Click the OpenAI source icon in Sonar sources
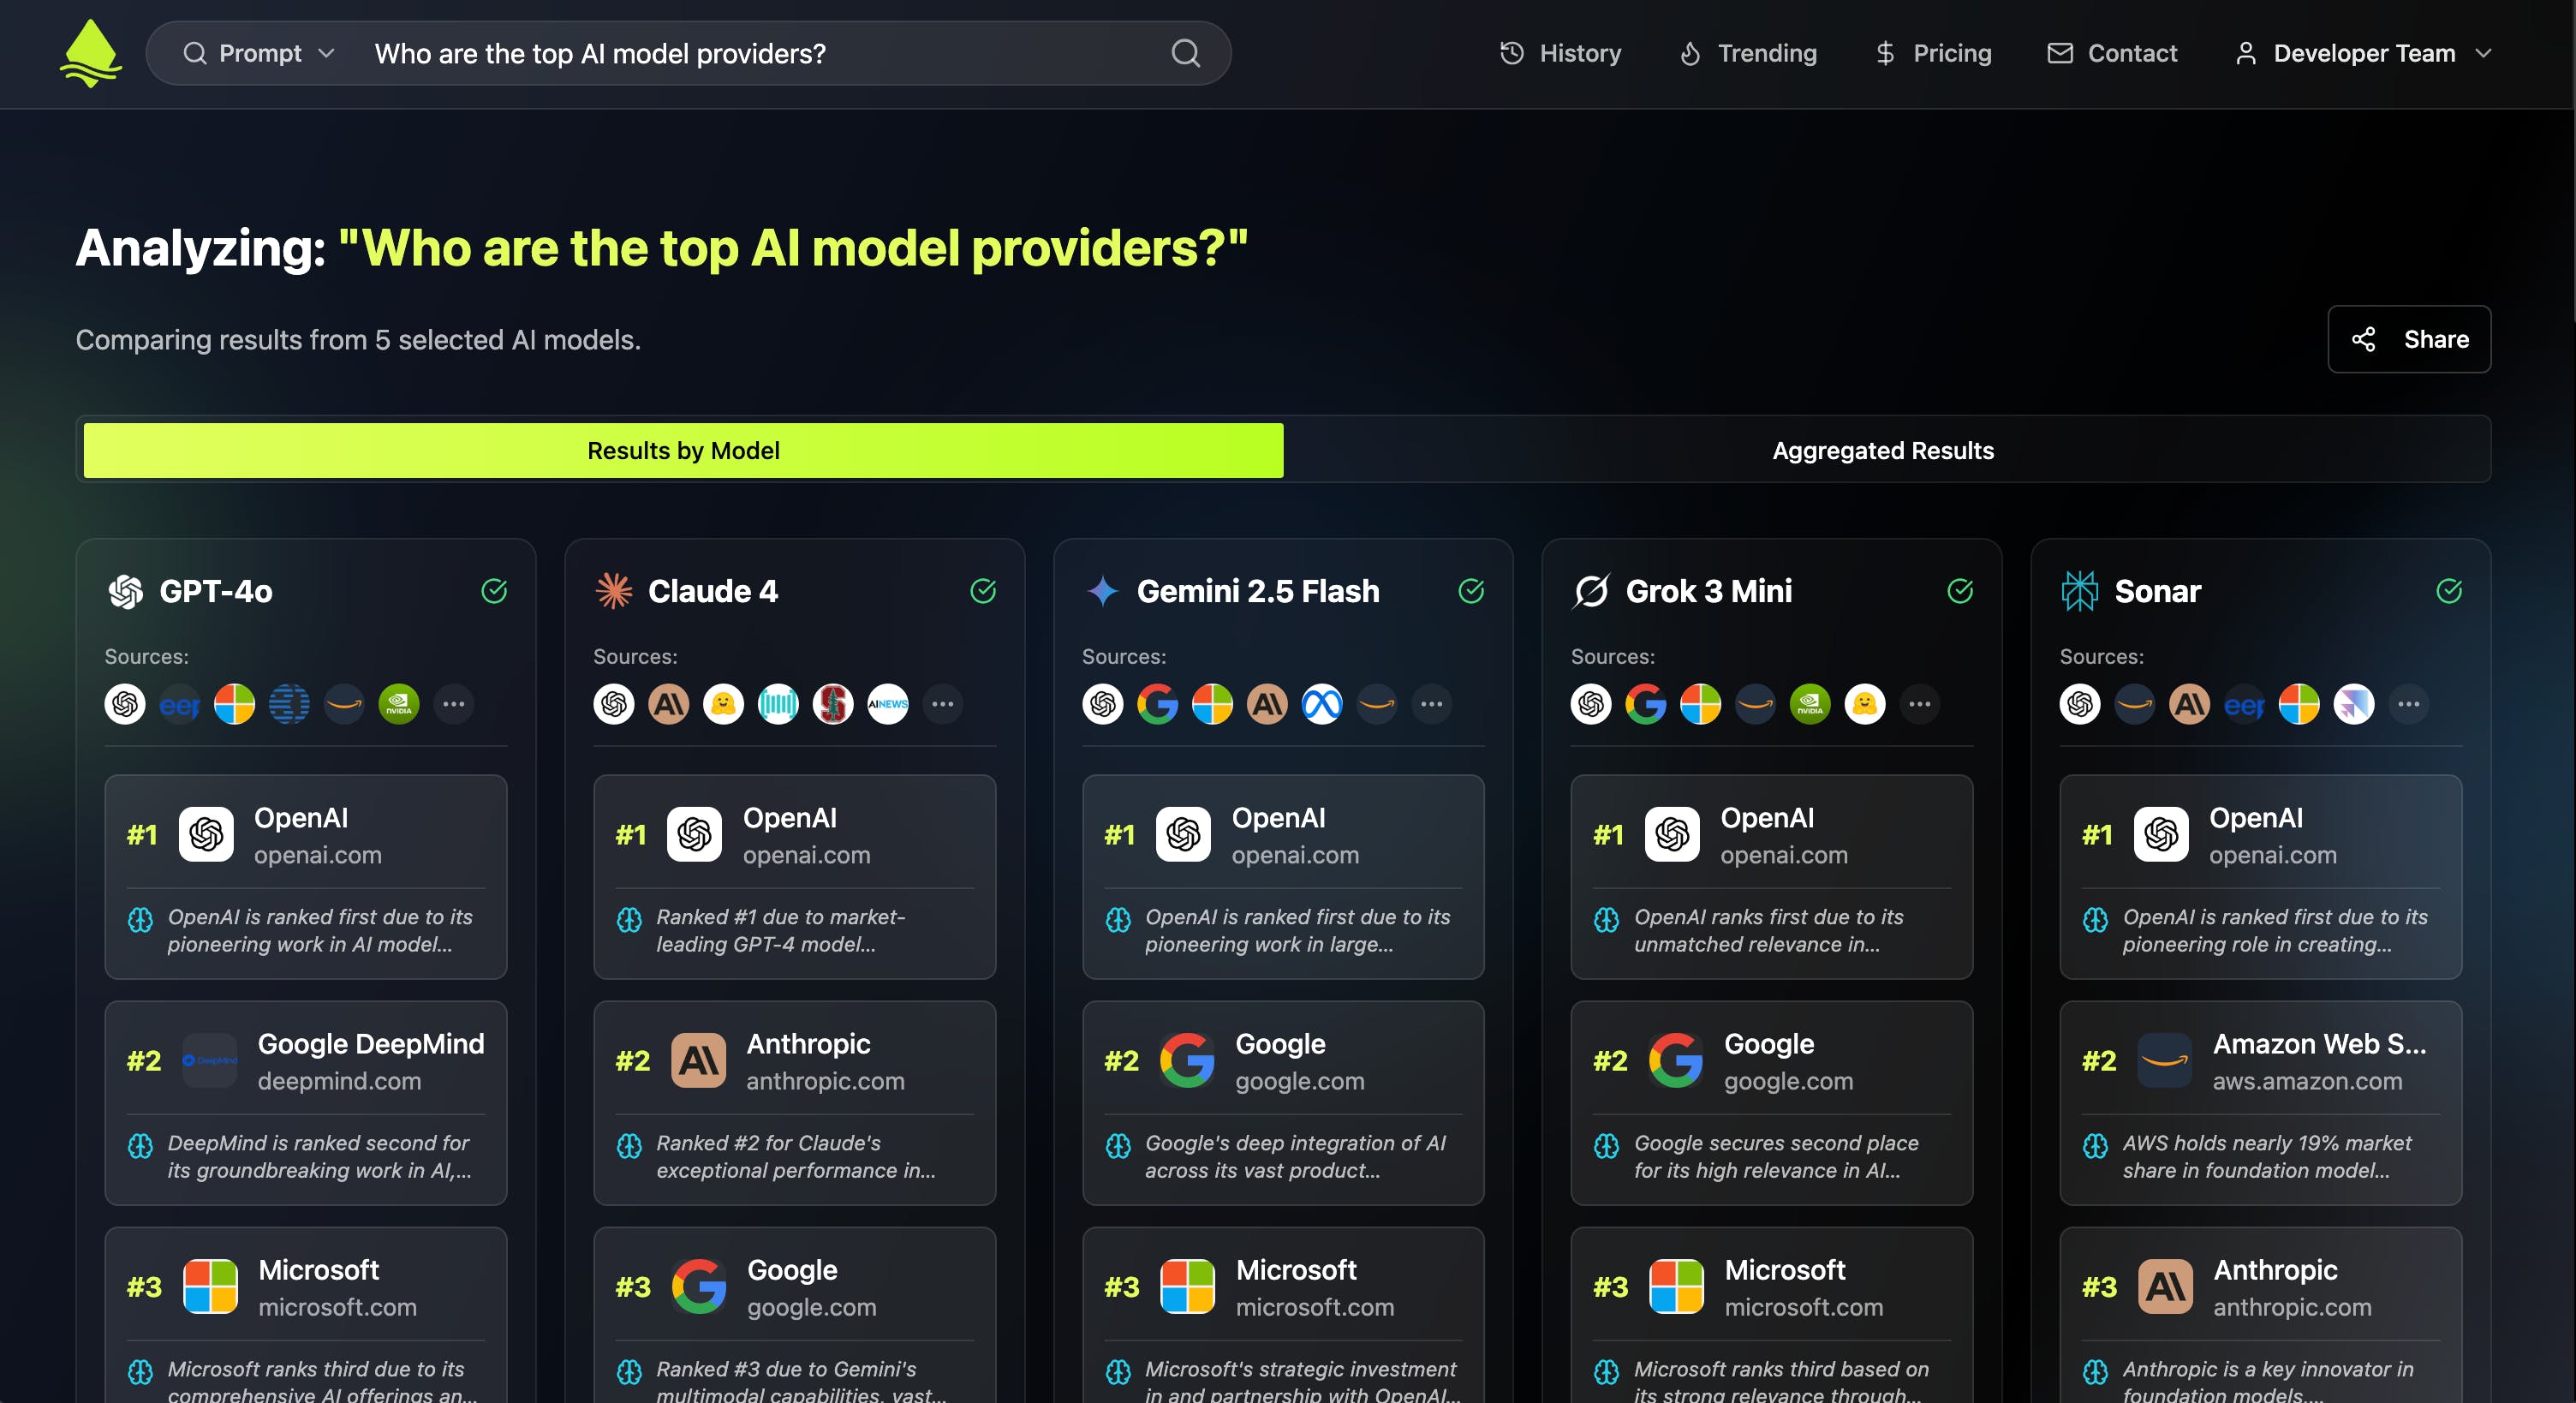 [2079, 704]
